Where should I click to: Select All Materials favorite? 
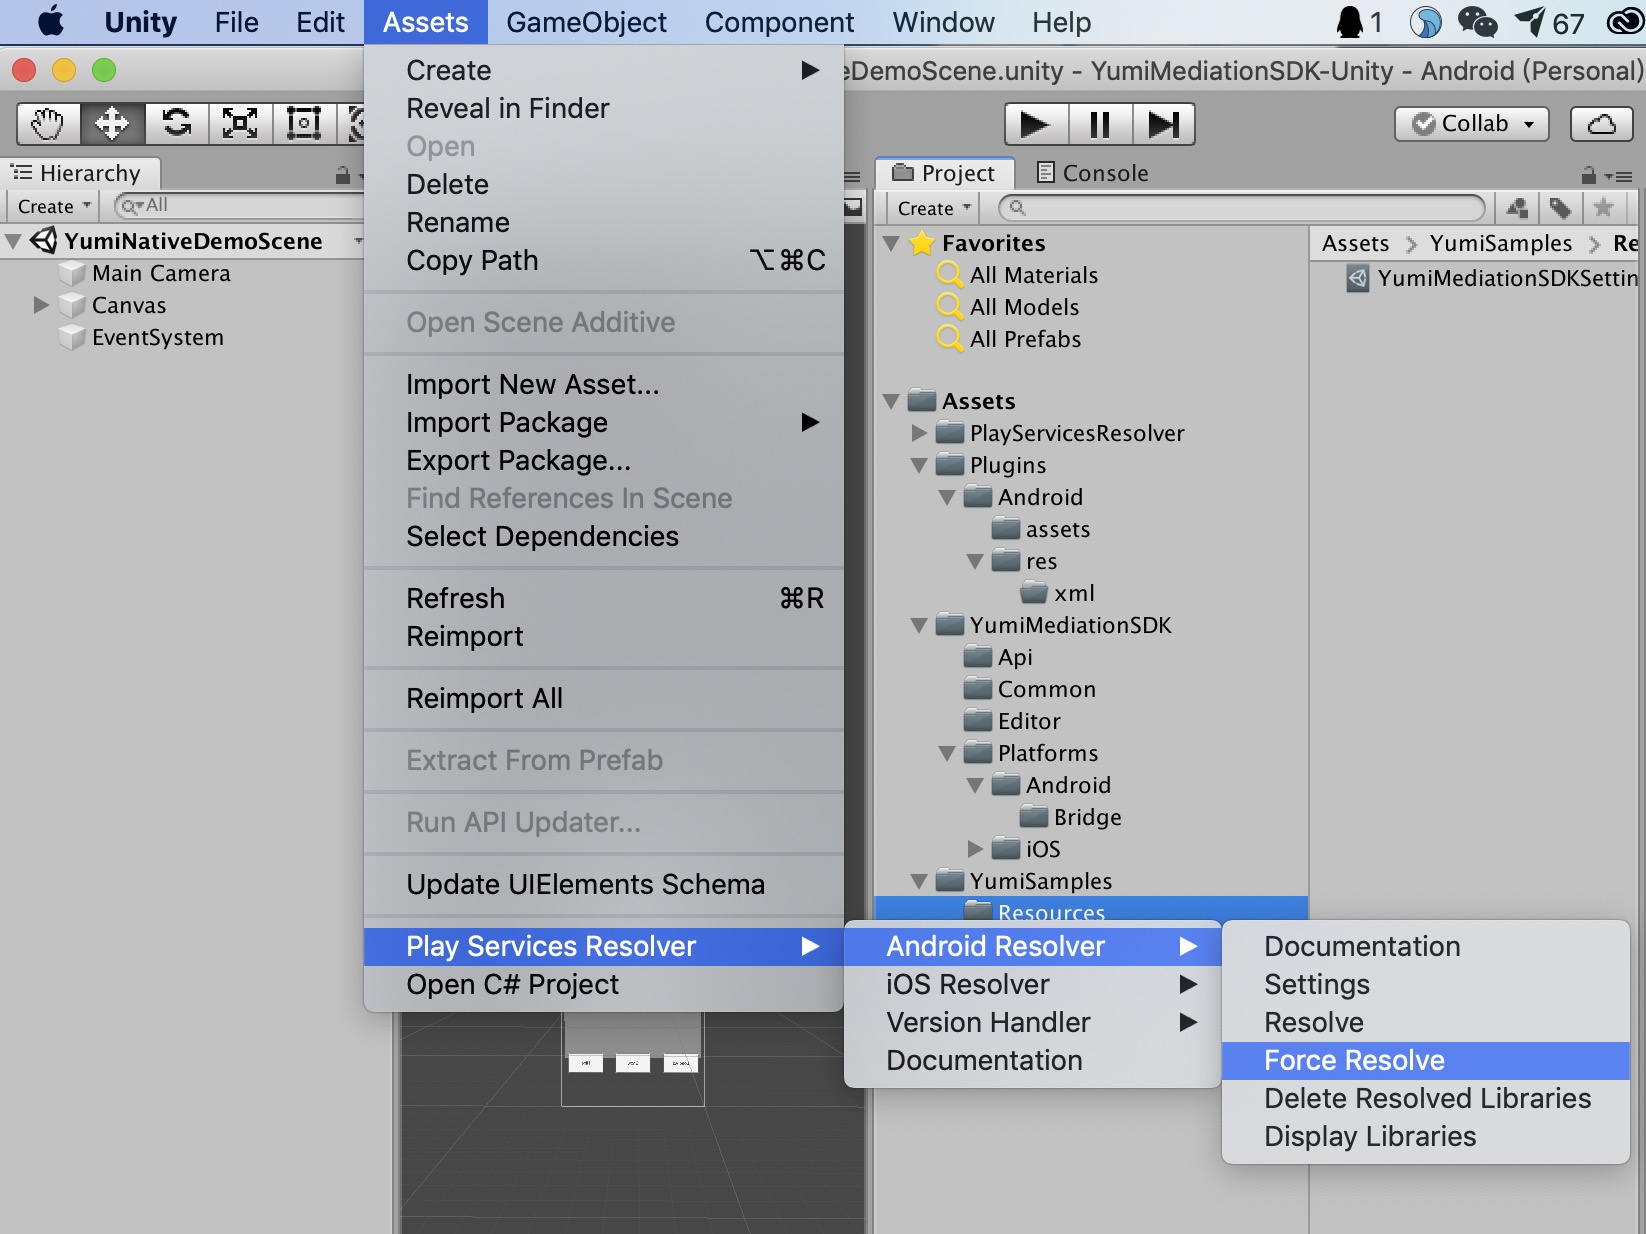[x=1034, y=275]
